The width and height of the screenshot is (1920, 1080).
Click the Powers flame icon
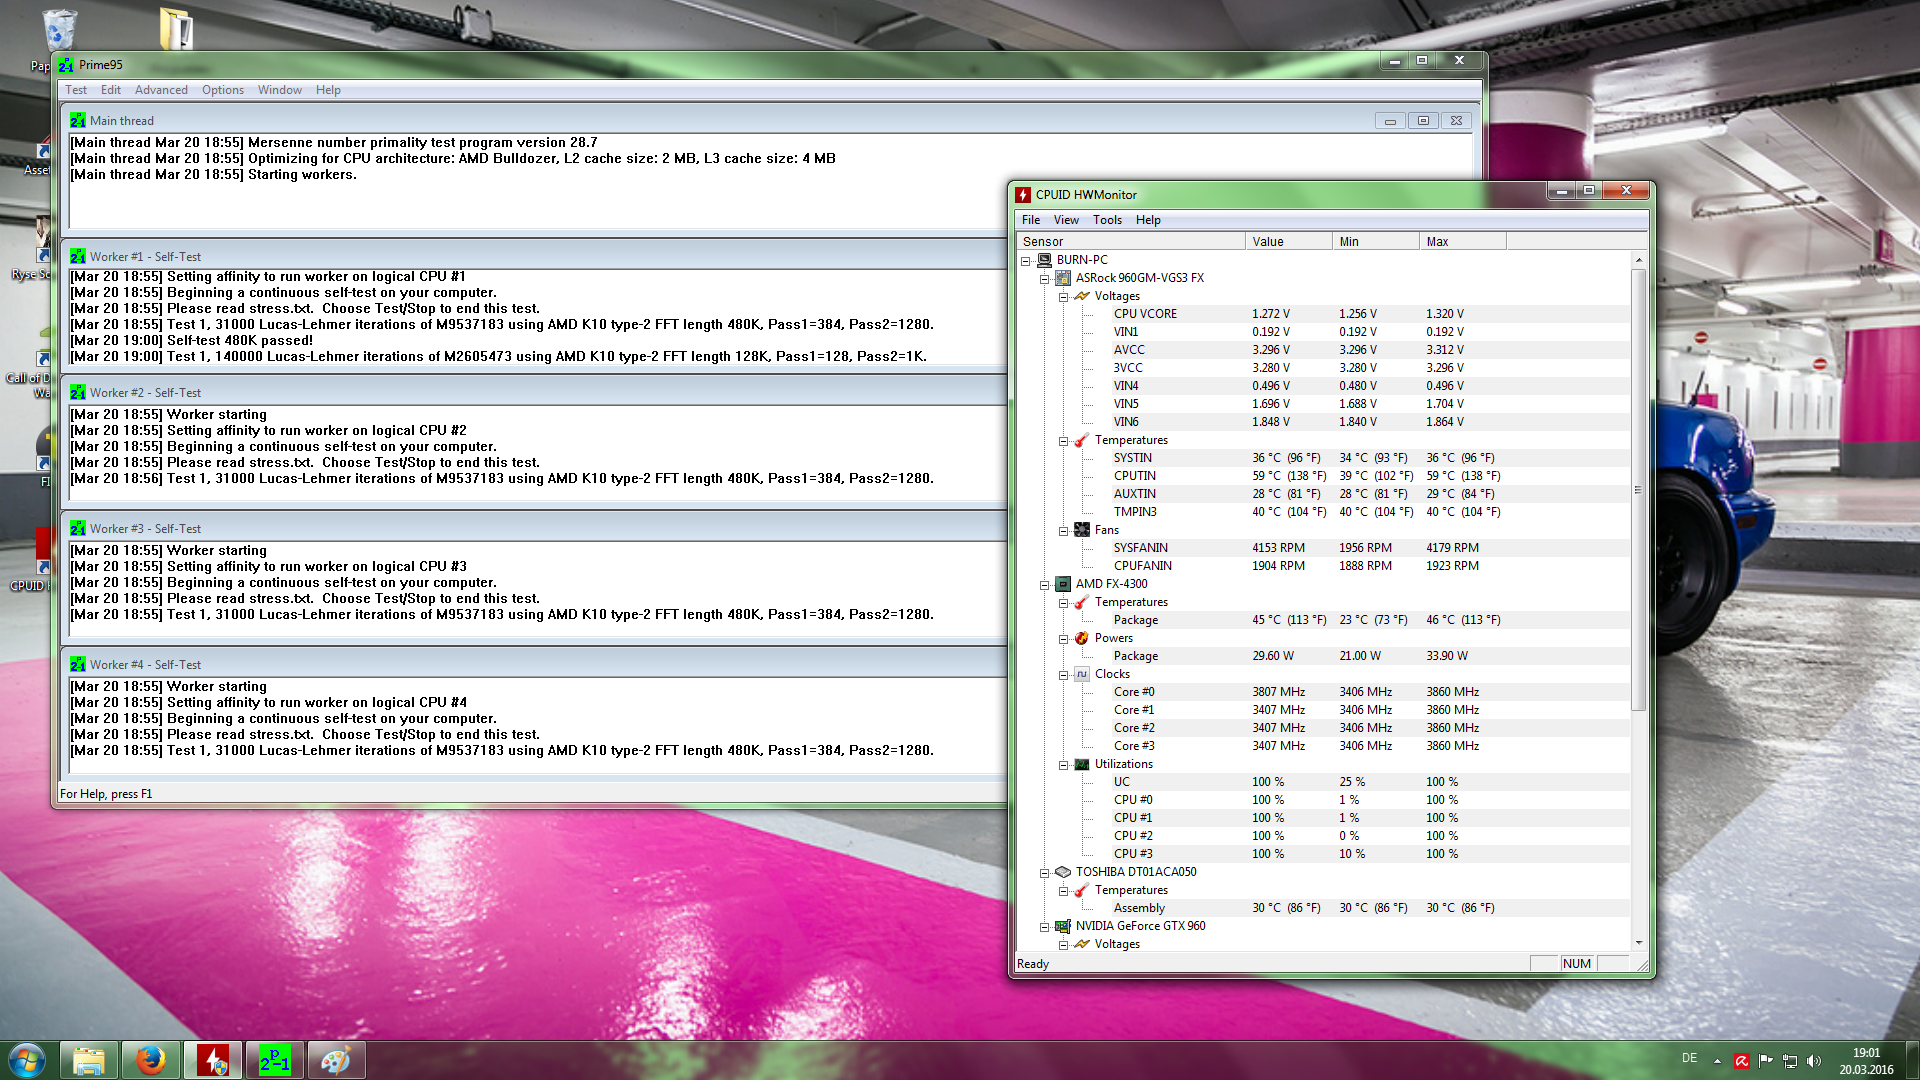(x=1082, y=638)
